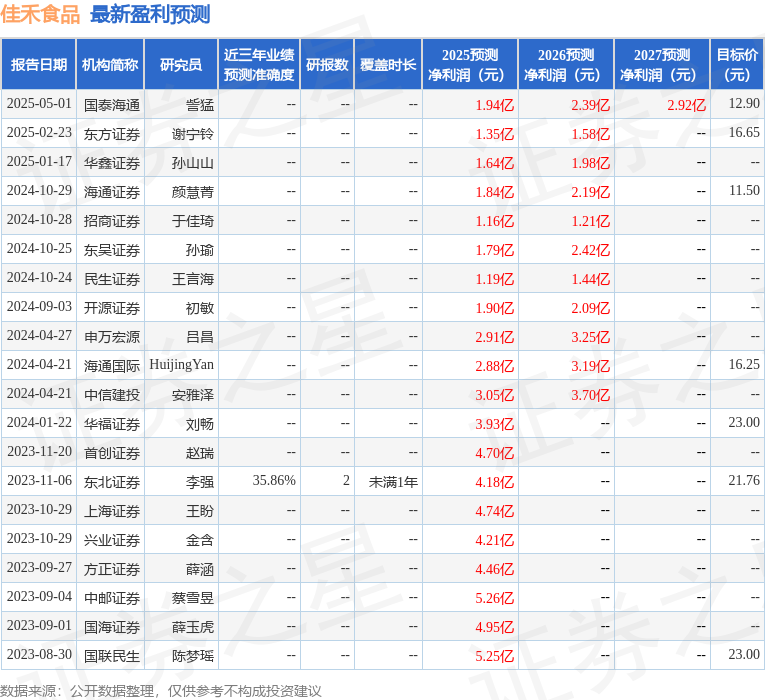Click the researcher name 王言海
The width and height of the screenshot is (765, 700).
coord(193,279)
